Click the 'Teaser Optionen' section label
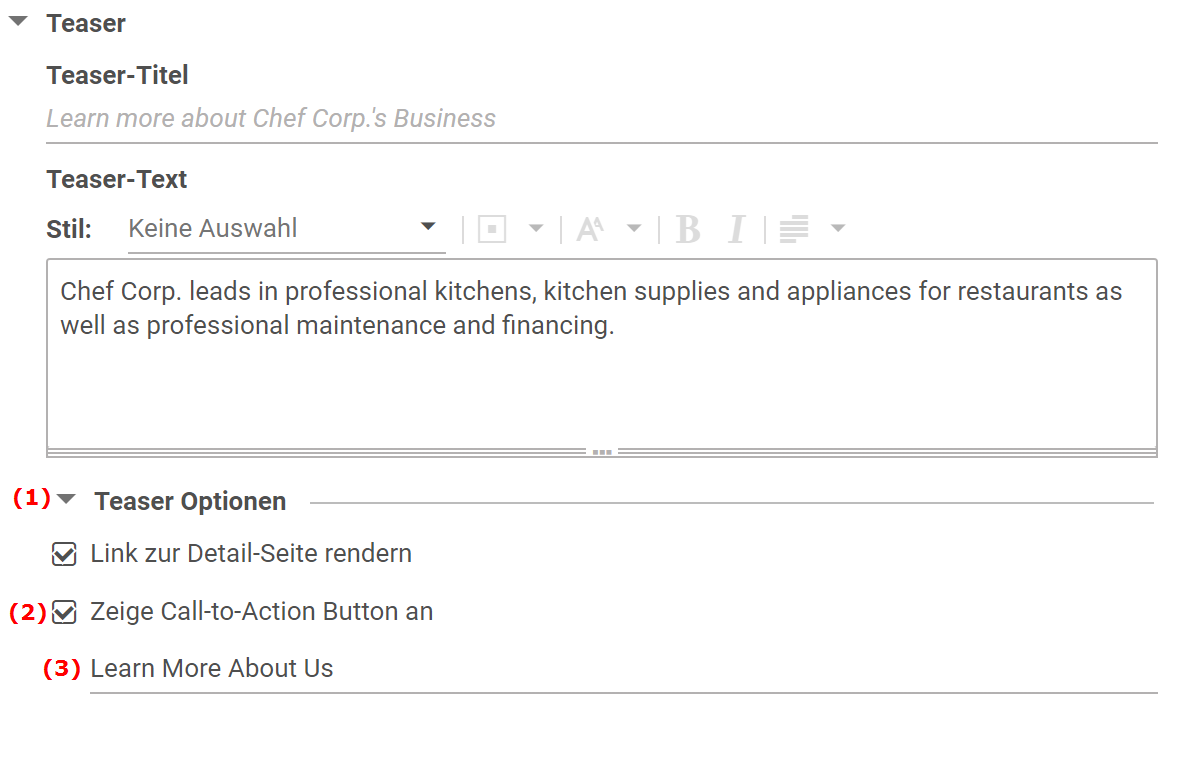The image size is (1204, 758). [190, 501]
